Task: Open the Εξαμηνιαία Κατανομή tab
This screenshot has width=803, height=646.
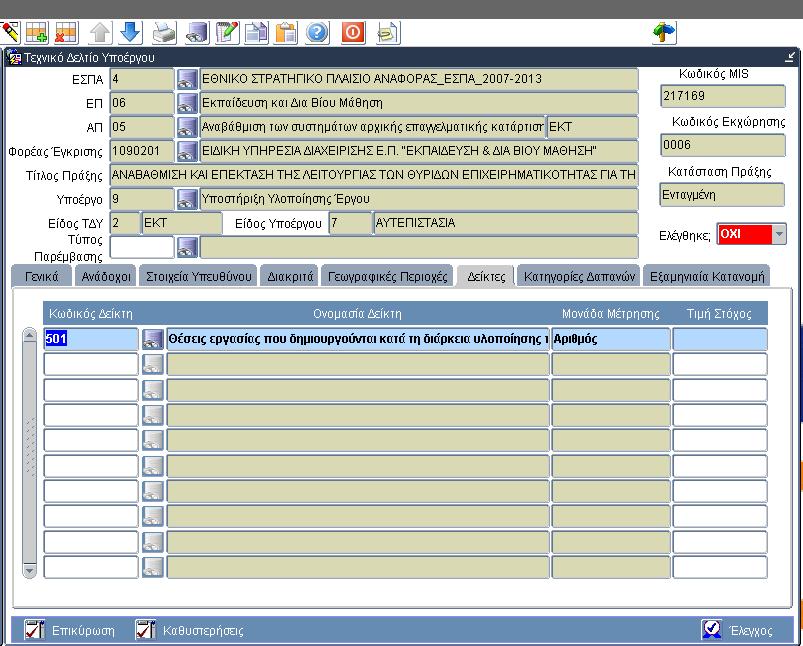Action: pos(707,277)
